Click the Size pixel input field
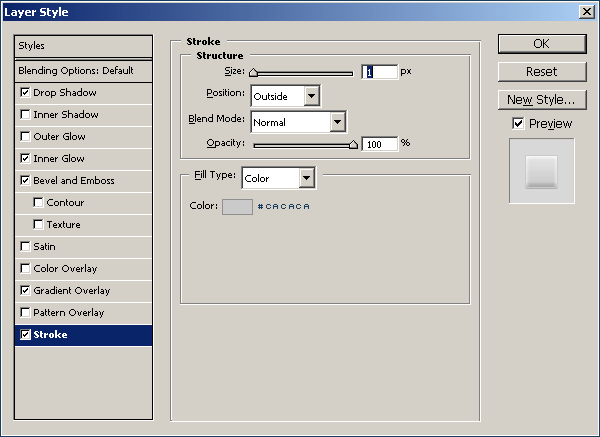600x437 pixels. (x=379, y=72)
